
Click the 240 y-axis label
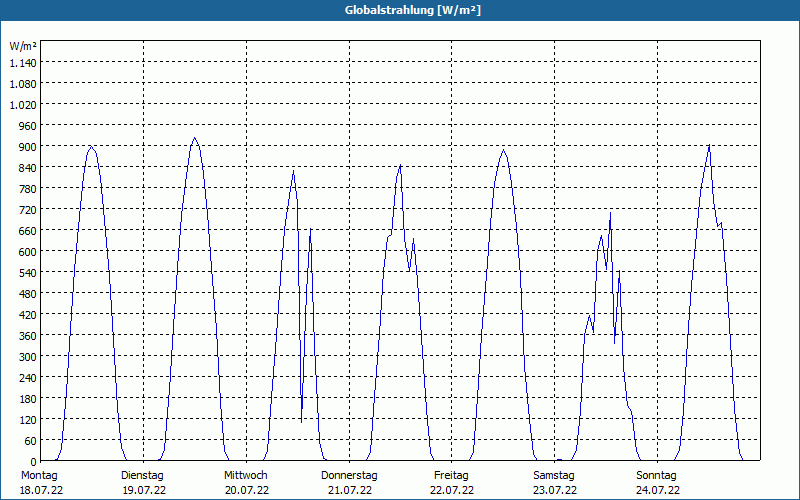point(28,378)
